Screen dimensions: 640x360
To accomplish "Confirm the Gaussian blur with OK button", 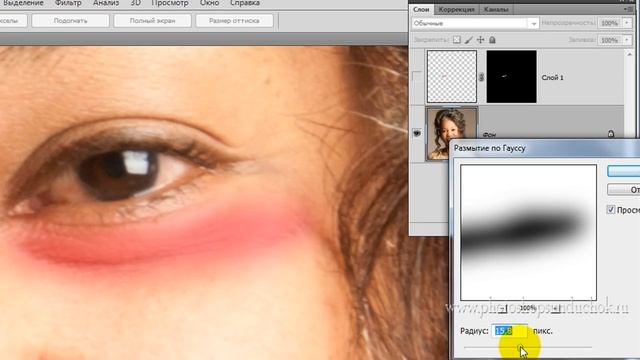I will pos(624,171).
